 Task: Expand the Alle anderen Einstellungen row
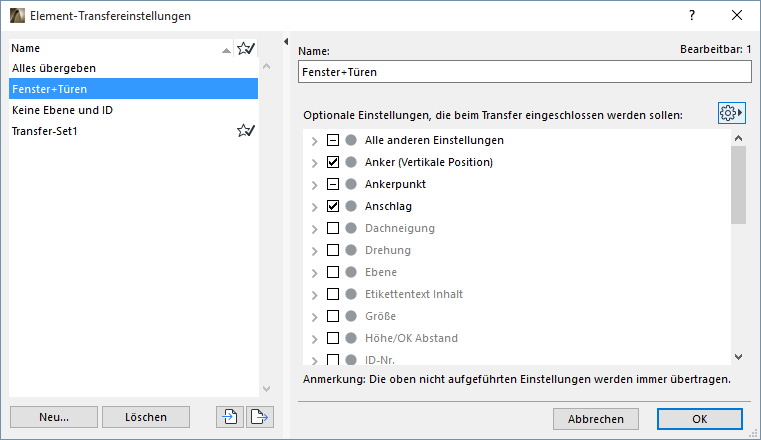coord(315,140)
